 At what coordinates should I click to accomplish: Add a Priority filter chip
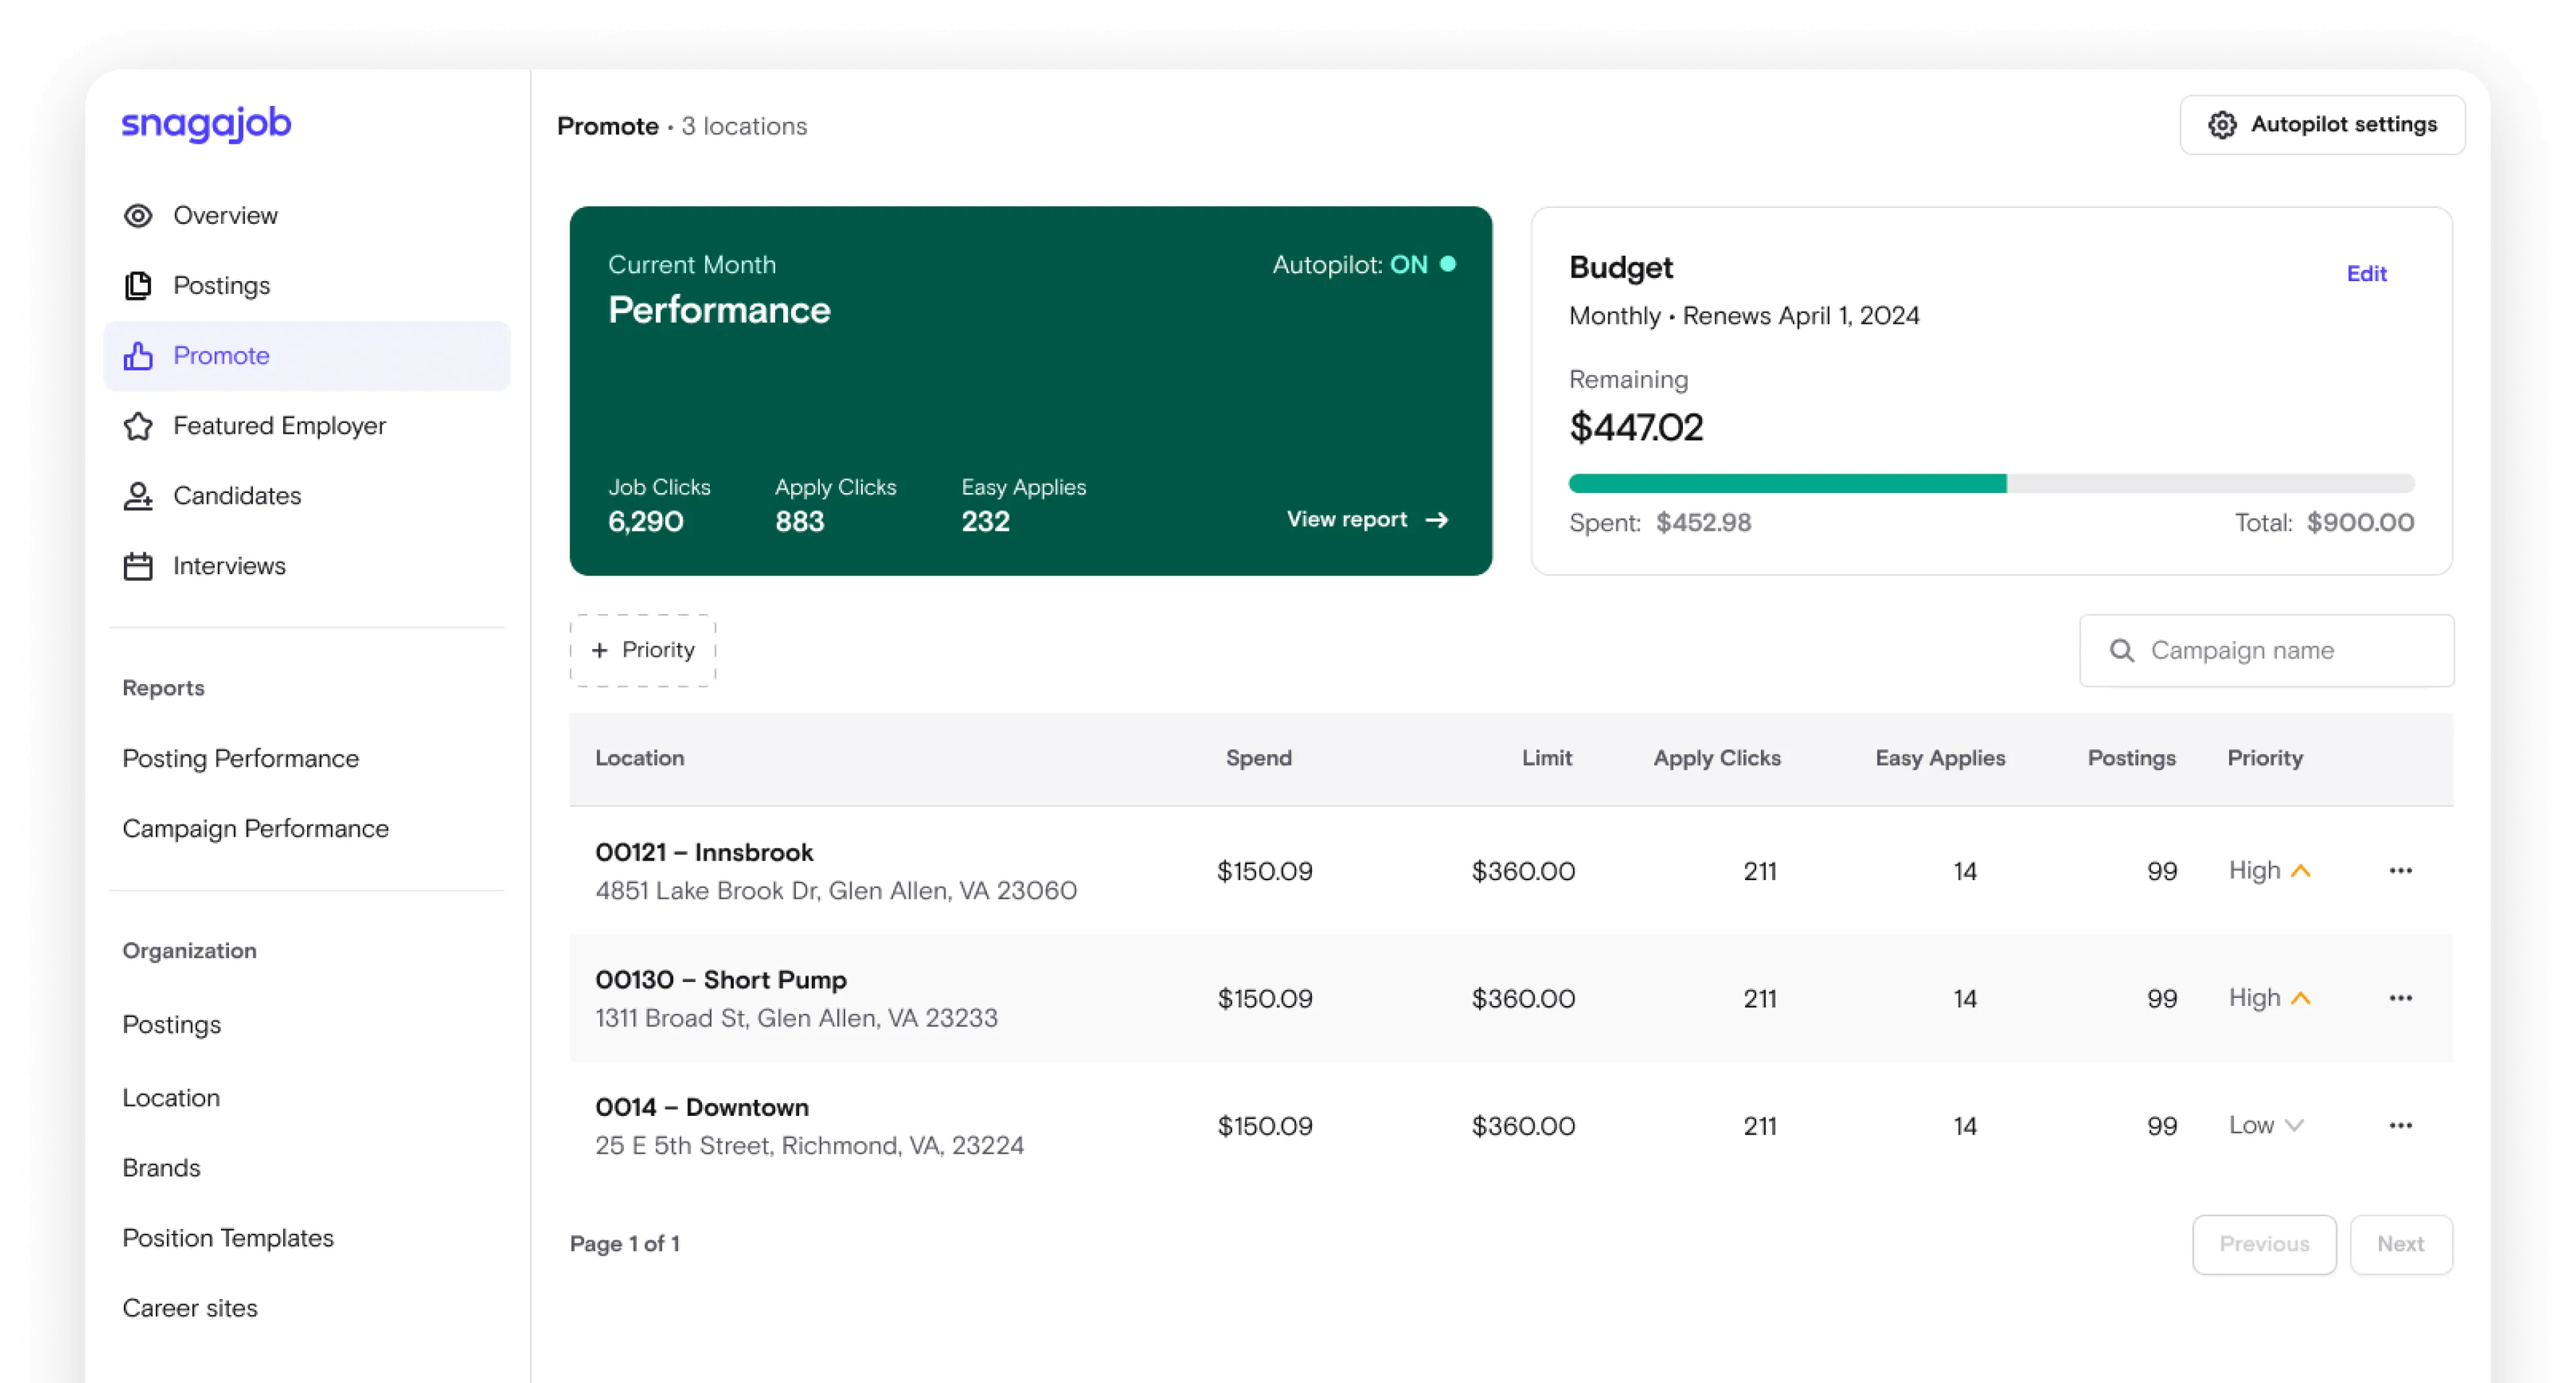[x=643, y=651]
